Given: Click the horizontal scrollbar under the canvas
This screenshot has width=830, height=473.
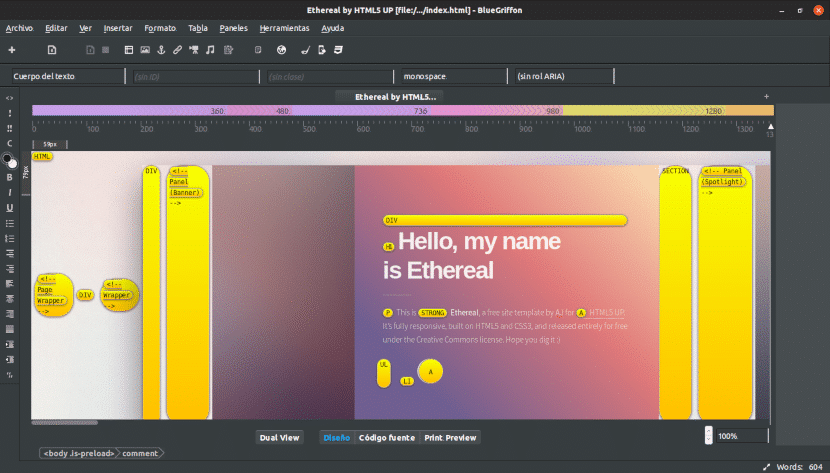Looking at the screenshot, I should click(x=65, y=423).
